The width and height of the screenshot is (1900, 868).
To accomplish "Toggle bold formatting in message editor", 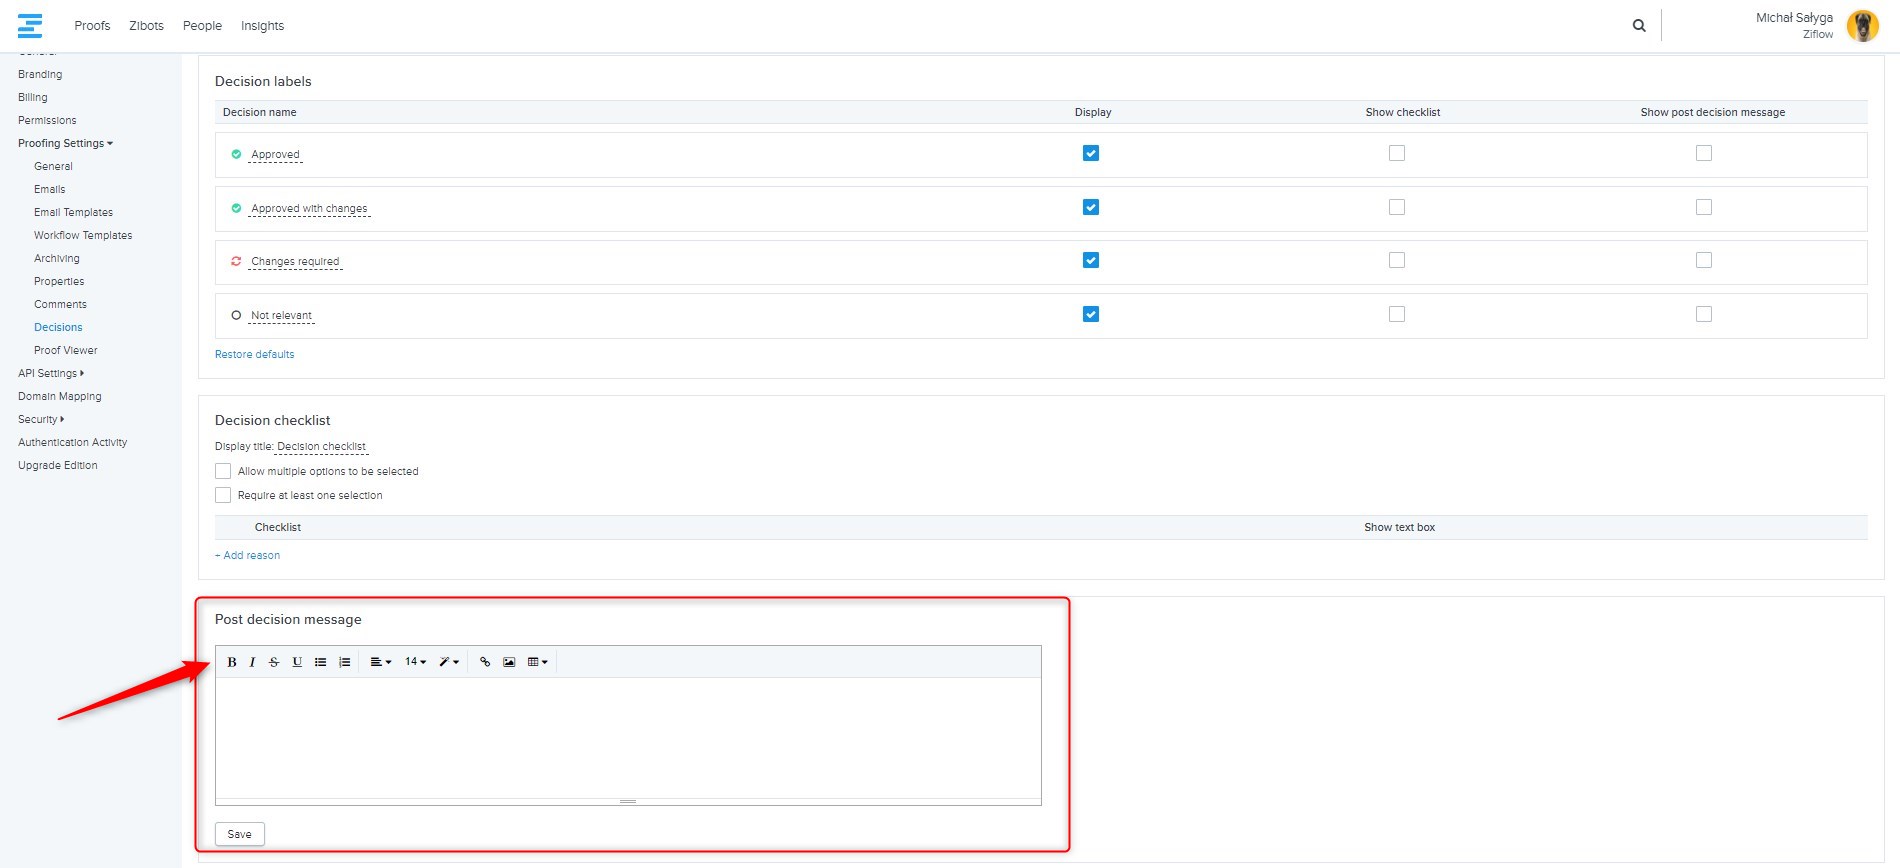I will (x=231, y=662).
